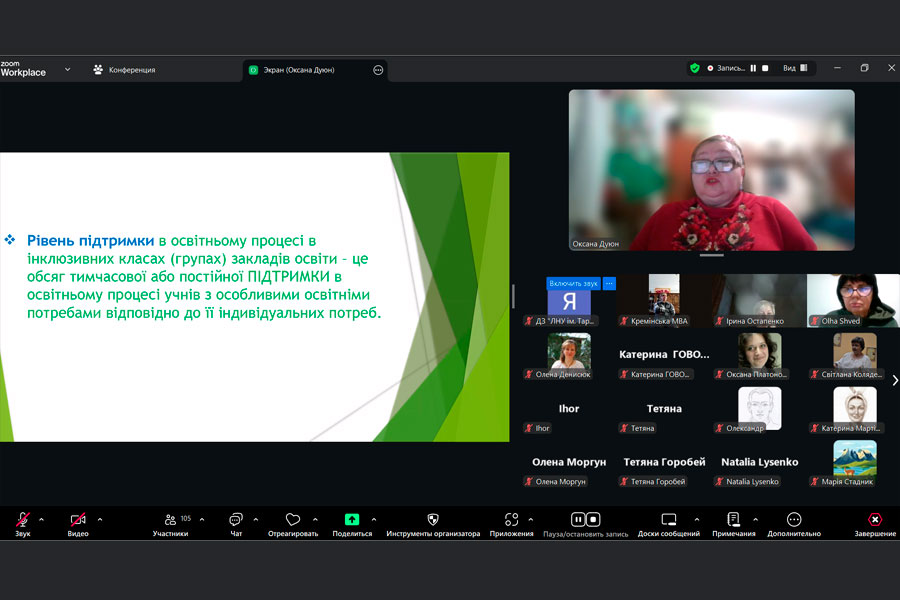Turn on camera with the Видео button
The width and height of the screenshot is (900, 600).
(78, 520)
